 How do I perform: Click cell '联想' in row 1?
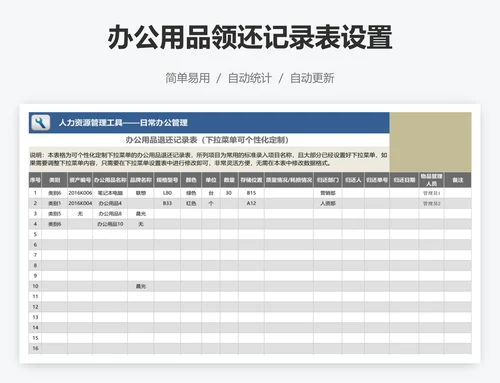(141, 193)
